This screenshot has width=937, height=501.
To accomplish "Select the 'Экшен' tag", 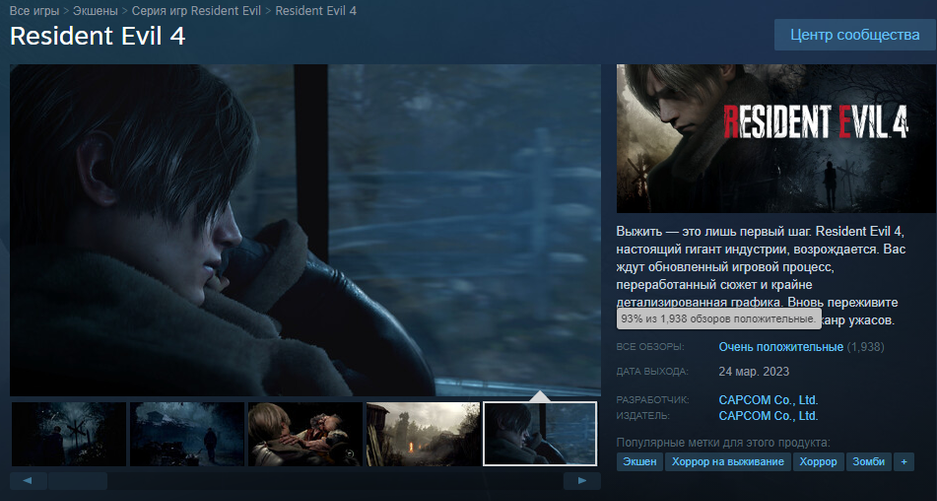I will point(639,462).
